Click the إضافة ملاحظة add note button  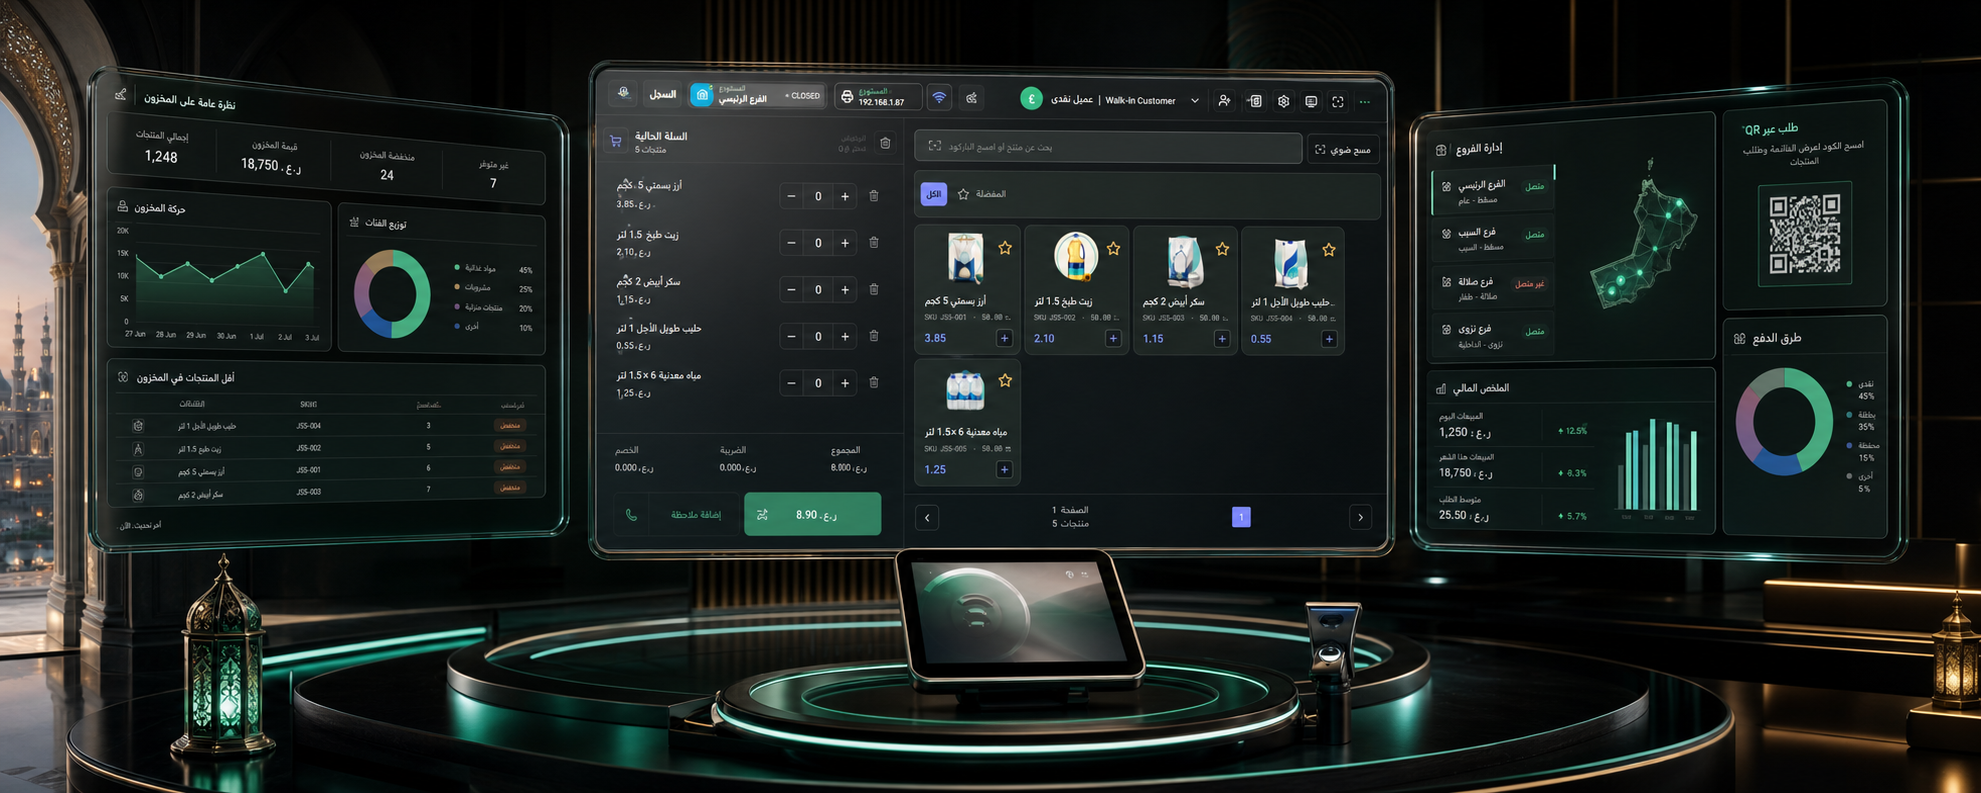pos(695,515)
